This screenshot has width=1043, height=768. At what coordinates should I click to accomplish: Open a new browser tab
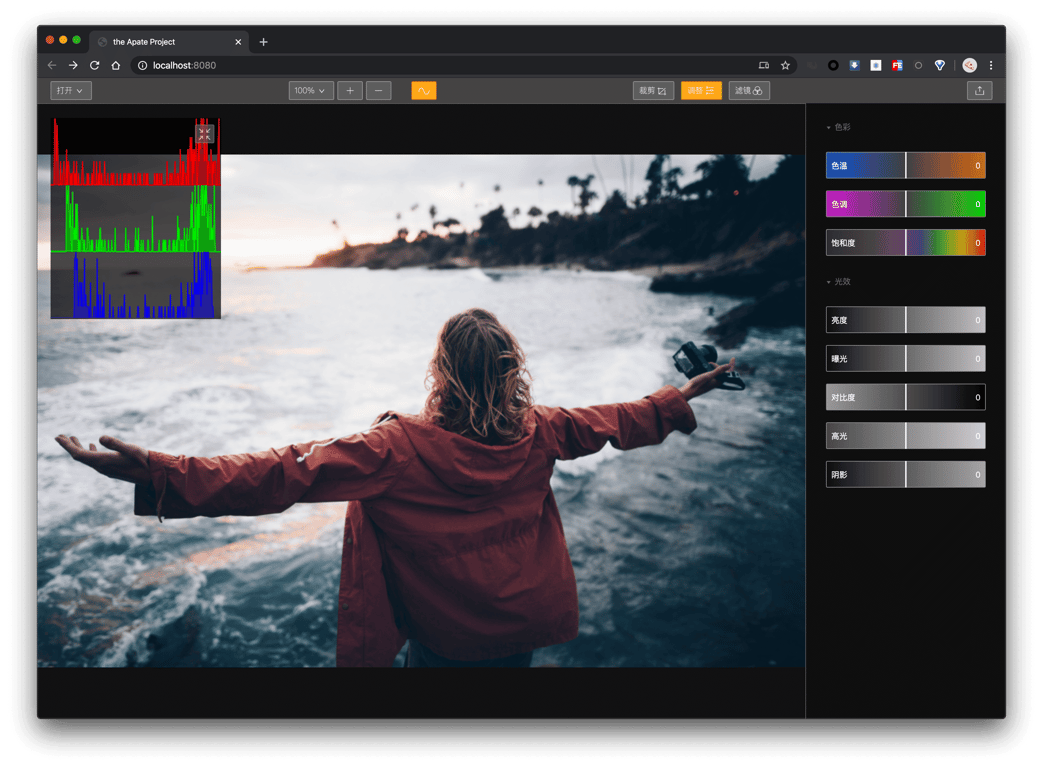pos(264,42)
